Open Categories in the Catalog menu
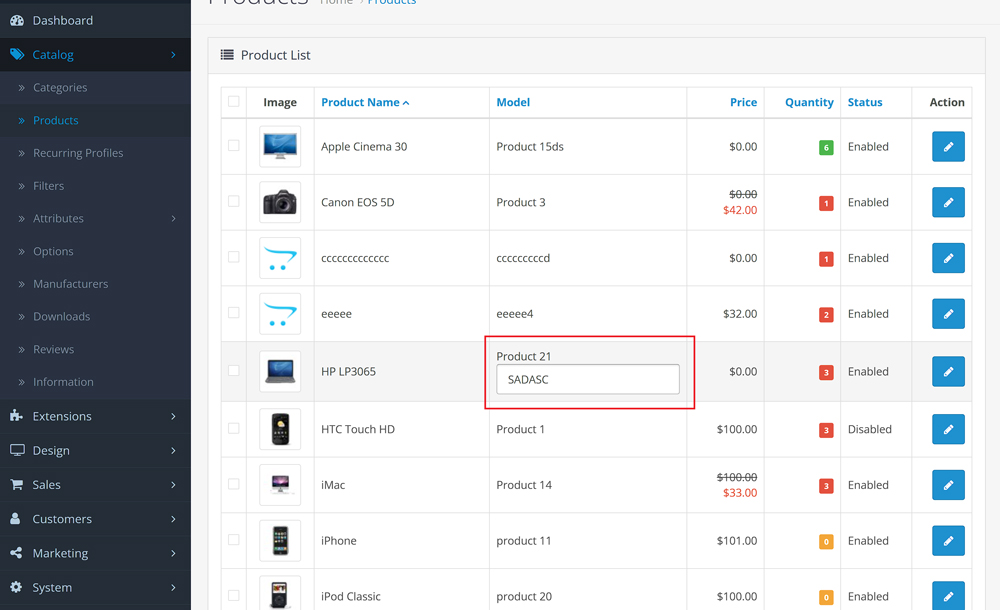The width and height of the screenshot is (1000, 610). tap(60, 88)
